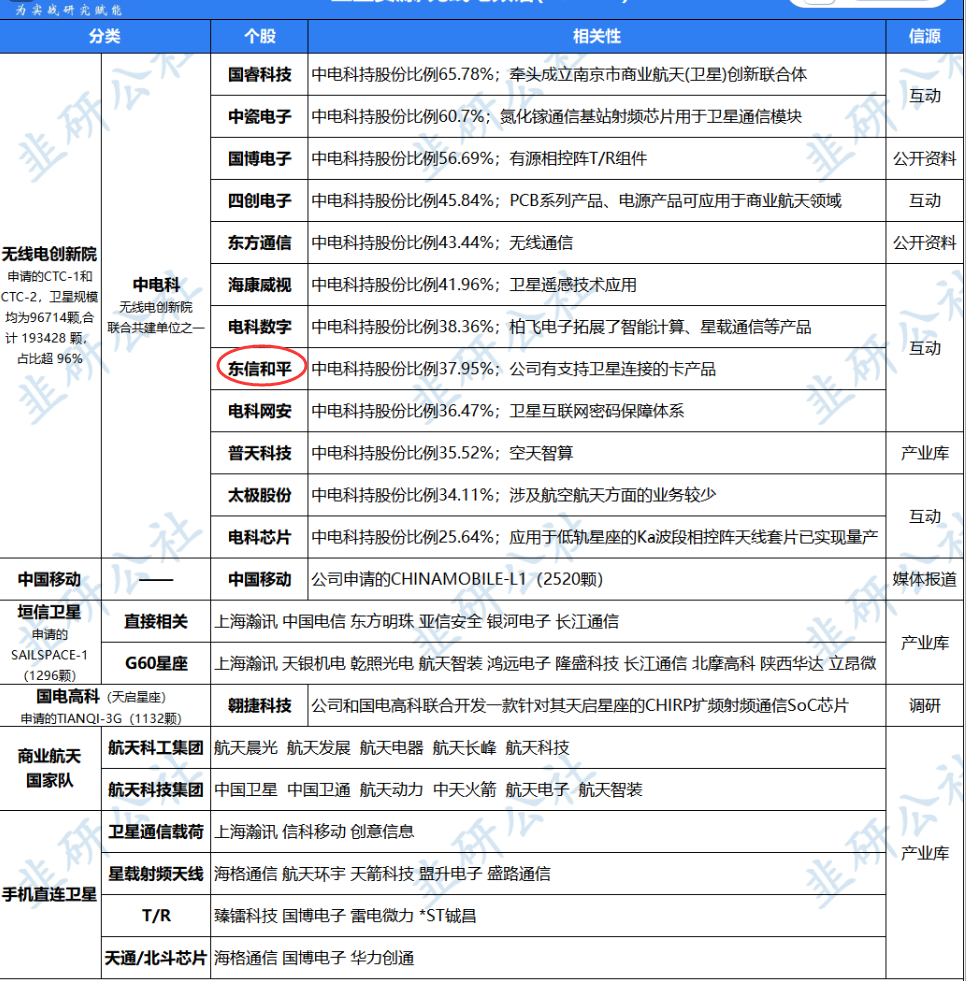Click the CHINAMOBILE-L1 (2520颗) description

[597, 579]
